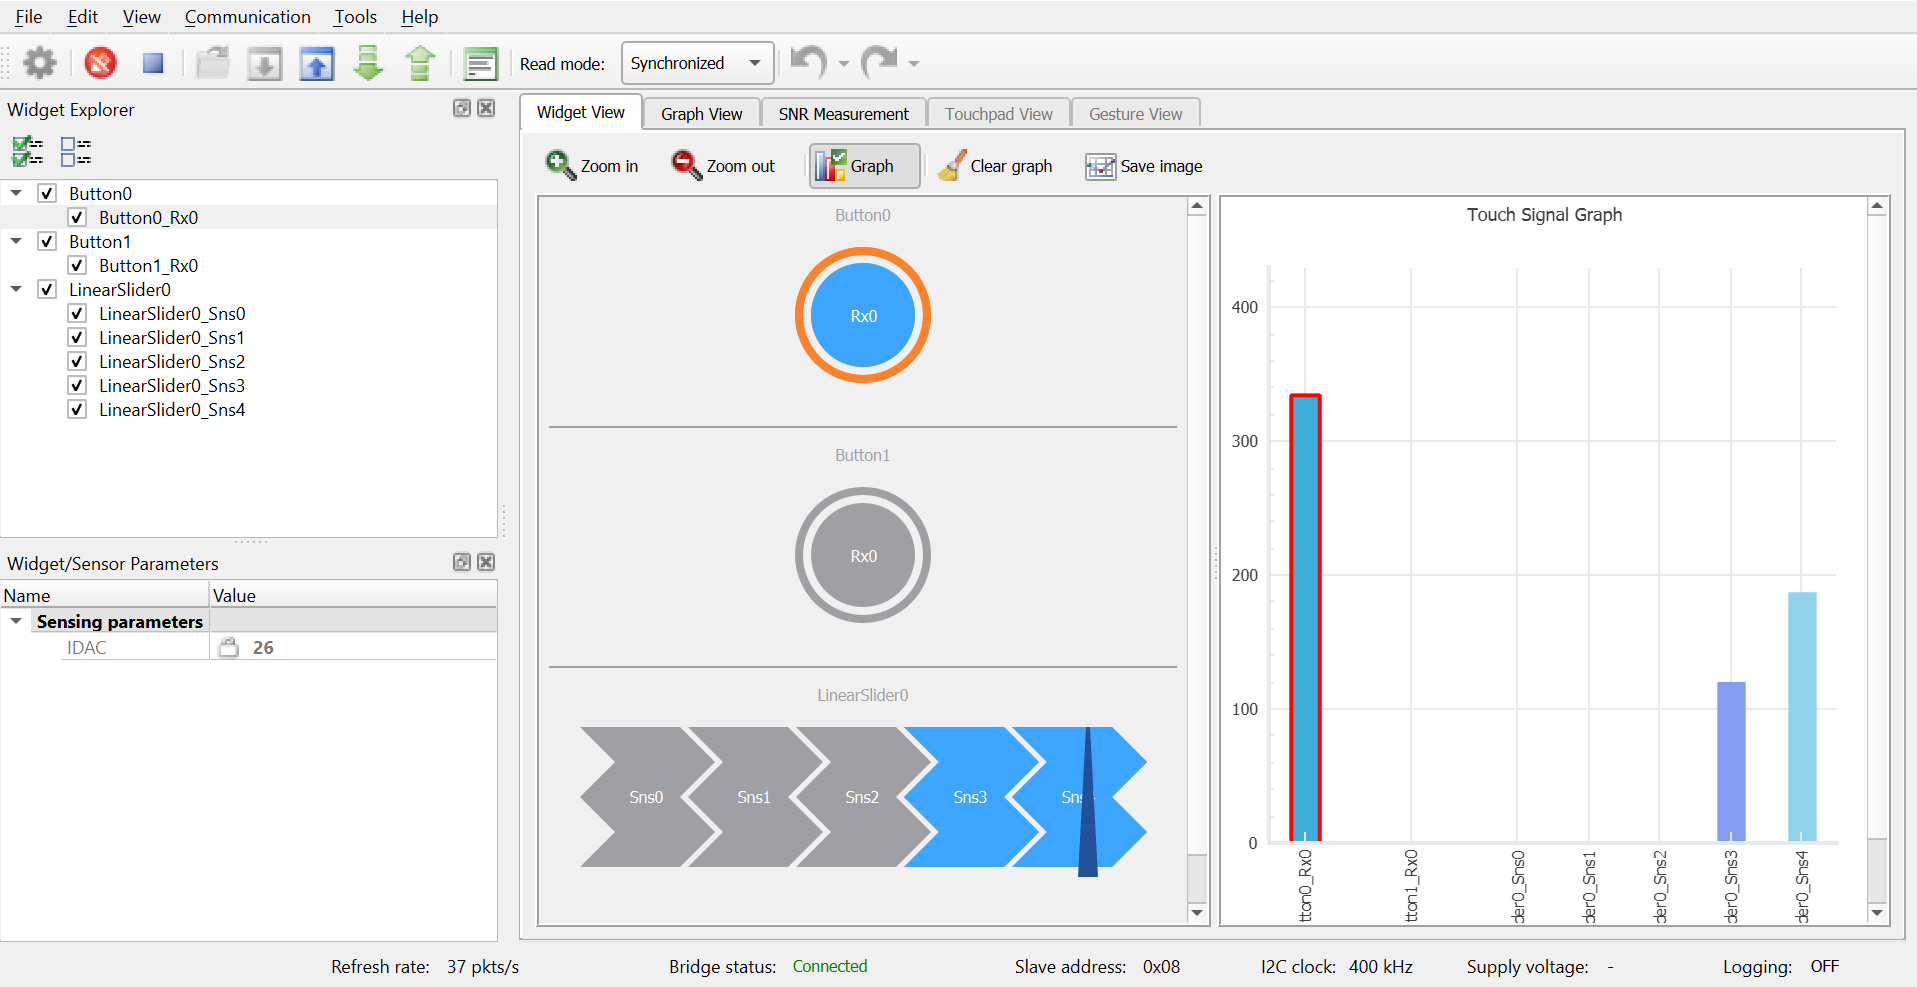Image resolution: width=1917 pixels, height=987 pixels.
Task: Switch to the SNR Measurement tab
Action: click(x=844, y=113)
